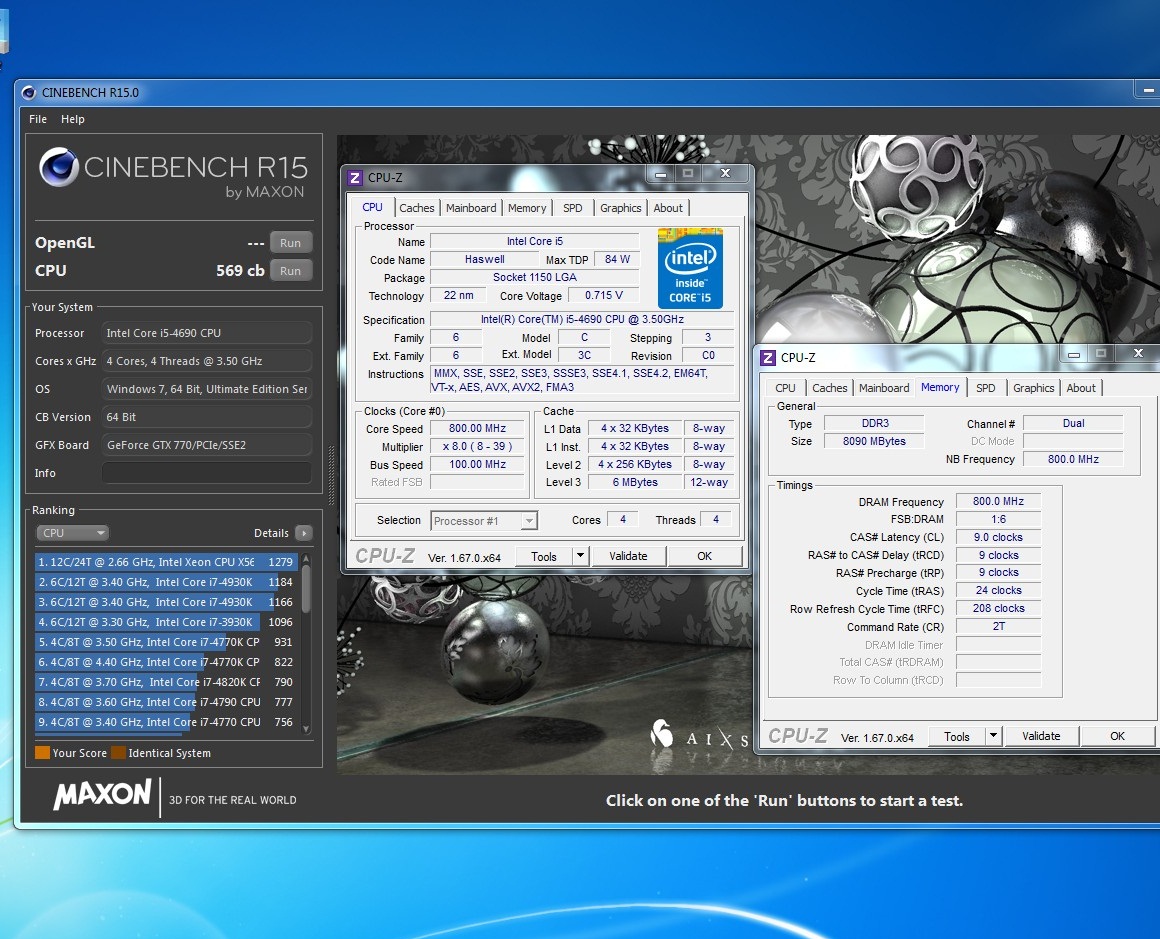Click the Cinebench logo icon in title bar
The image size is (1160, 939).
coord(29,92)
